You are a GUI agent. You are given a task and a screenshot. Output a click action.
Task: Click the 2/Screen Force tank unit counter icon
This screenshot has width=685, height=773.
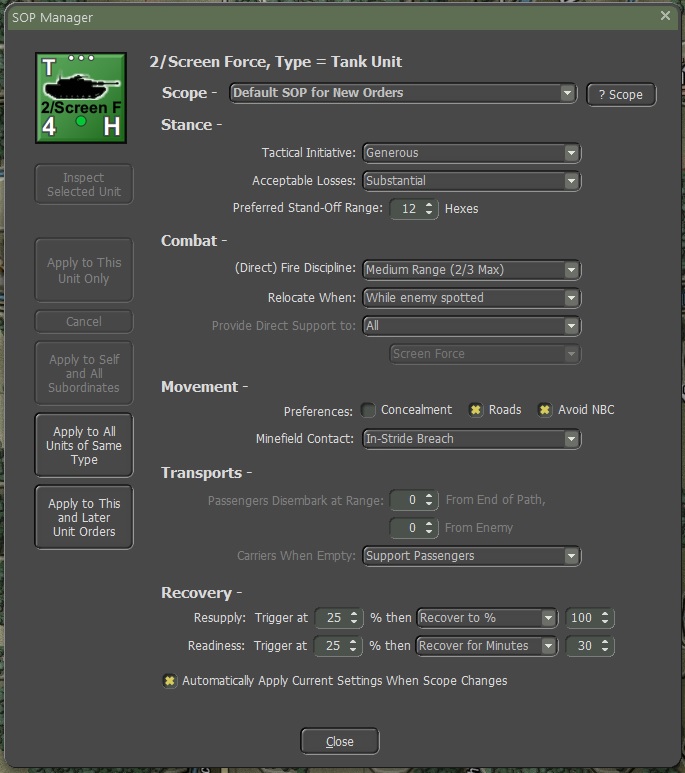pyautogui.click(x=81, y=98)
